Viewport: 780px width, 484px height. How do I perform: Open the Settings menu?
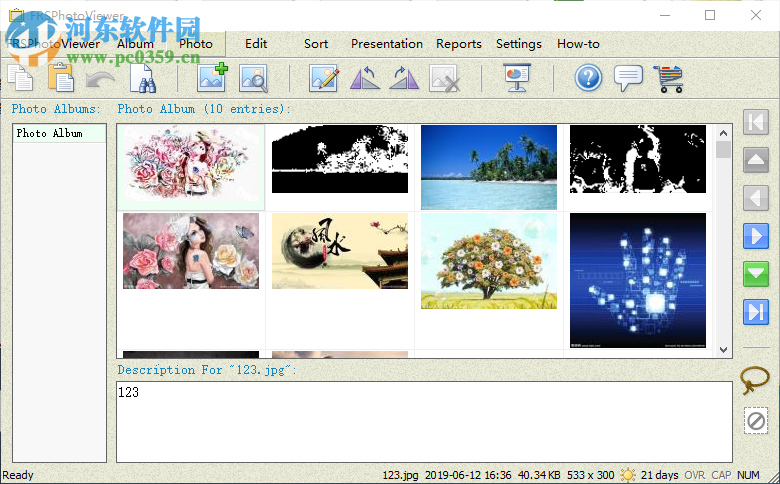[518, 44]
